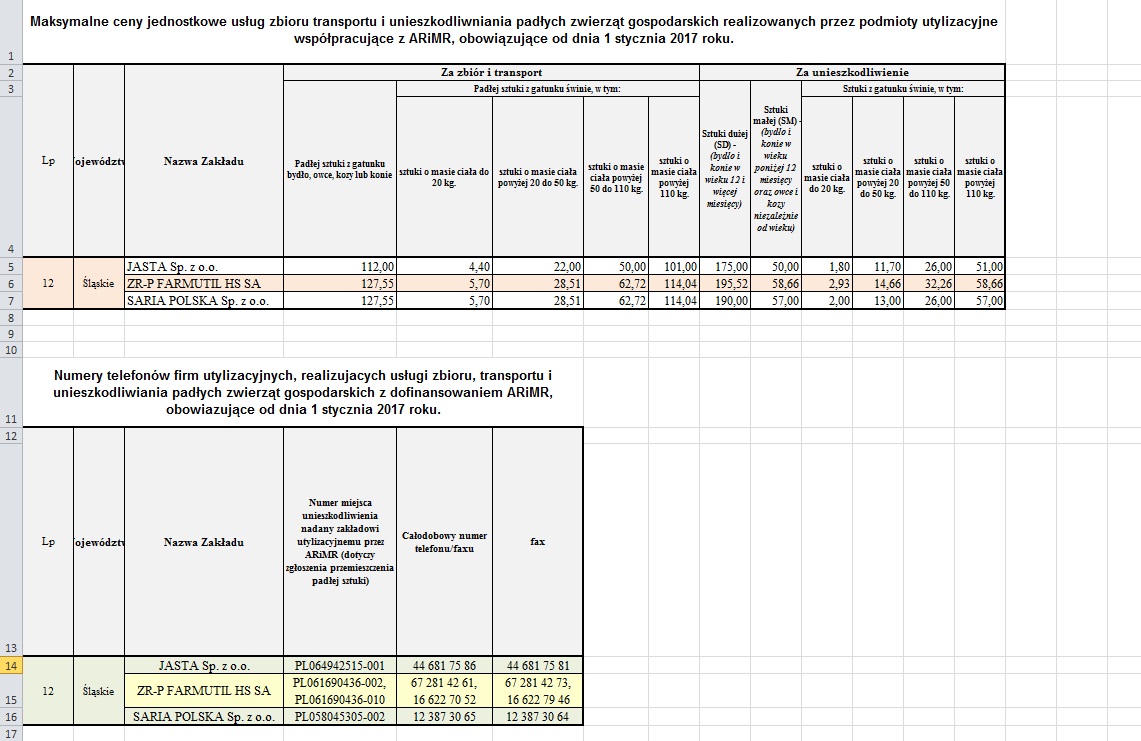Click the 'Lp' header in row 4

tap(48, 161)
